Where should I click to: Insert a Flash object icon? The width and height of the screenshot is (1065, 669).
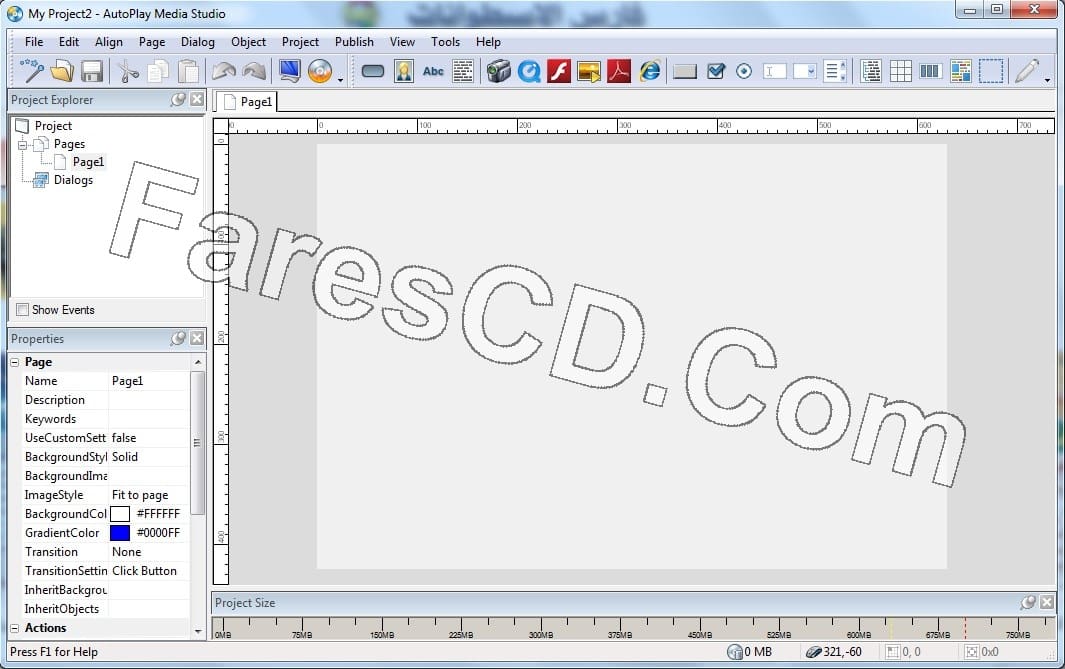[x=558, y=71]
